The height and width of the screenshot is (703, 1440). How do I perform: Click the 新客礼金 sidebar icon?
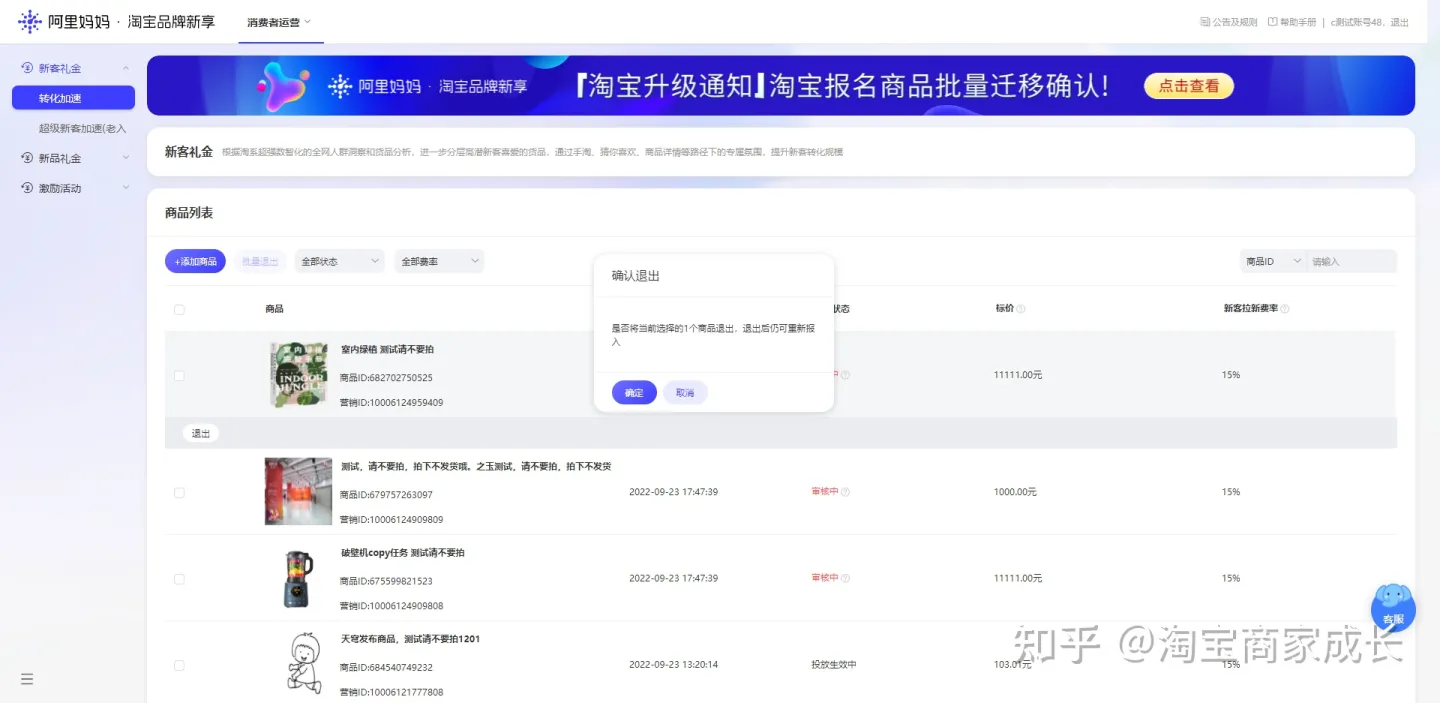tap(28, 68)
